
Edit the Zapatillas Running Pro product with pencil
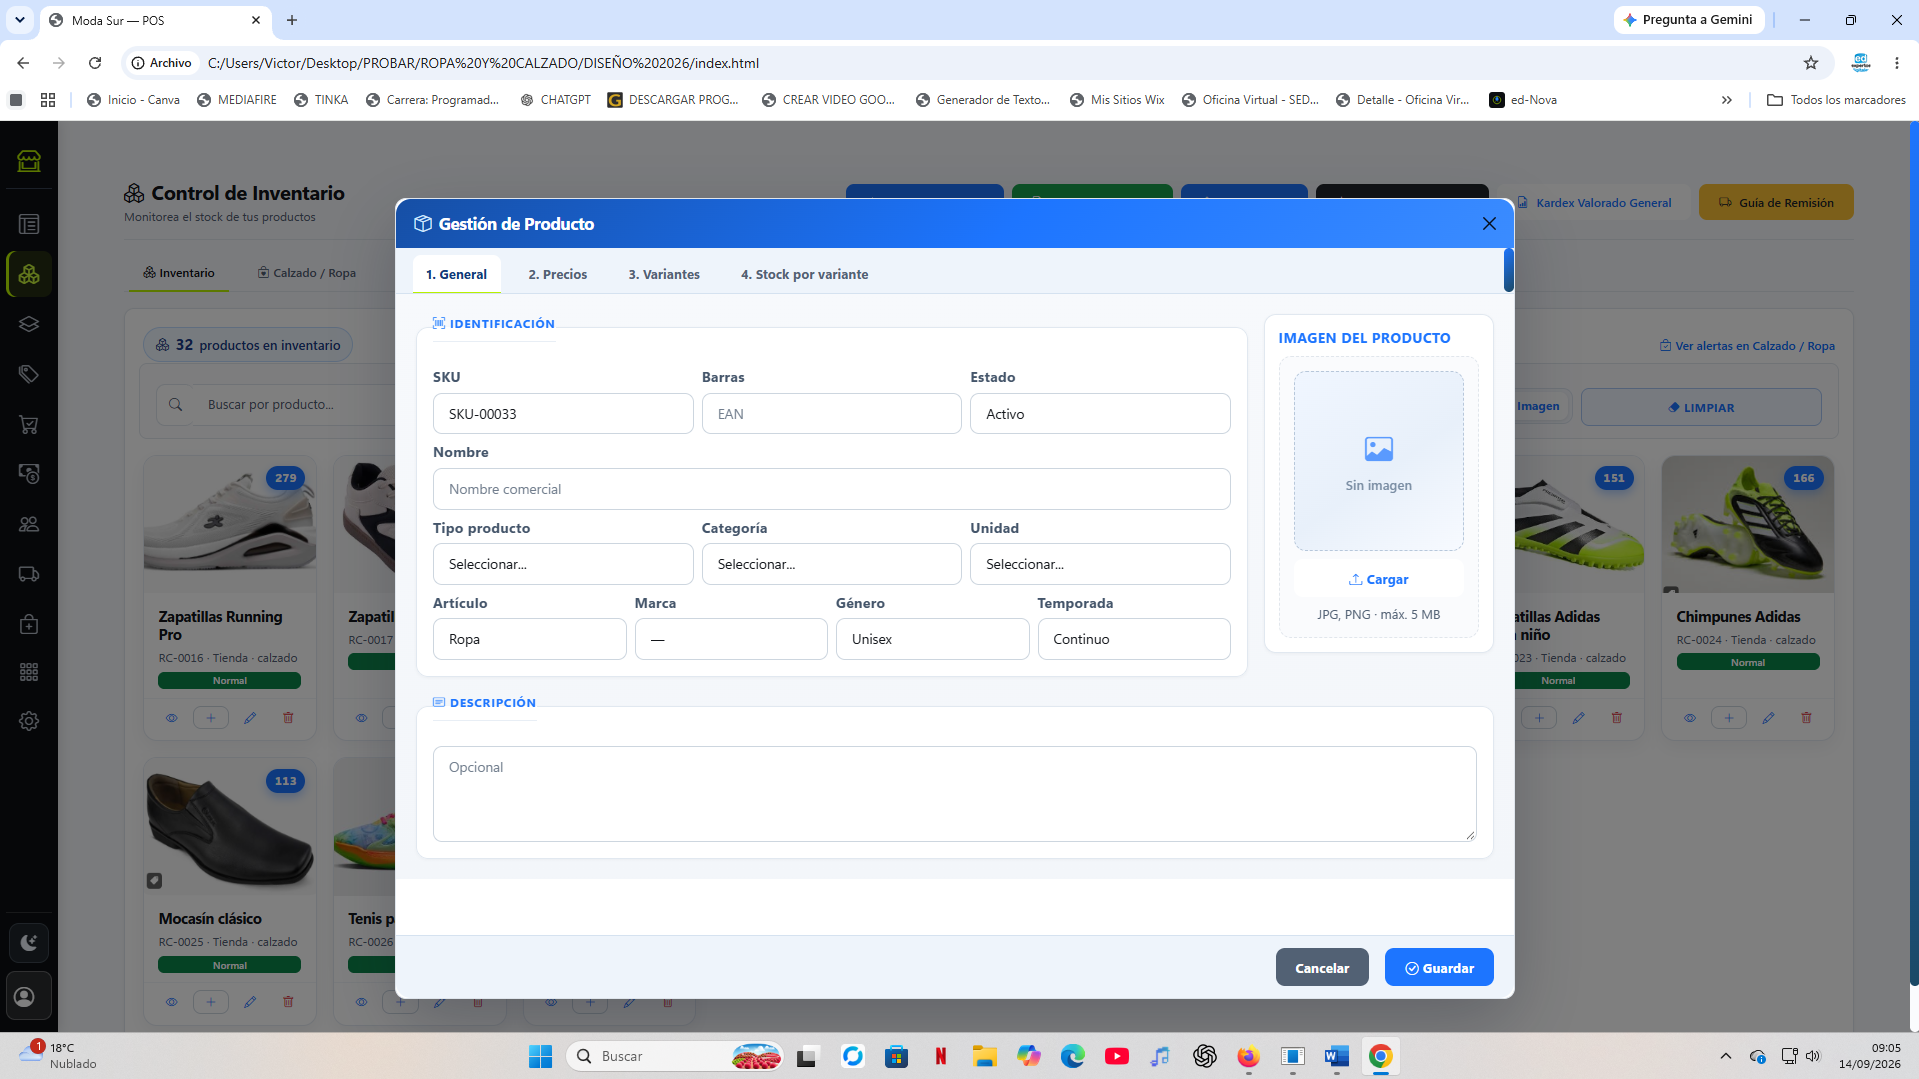pos(250,718)
